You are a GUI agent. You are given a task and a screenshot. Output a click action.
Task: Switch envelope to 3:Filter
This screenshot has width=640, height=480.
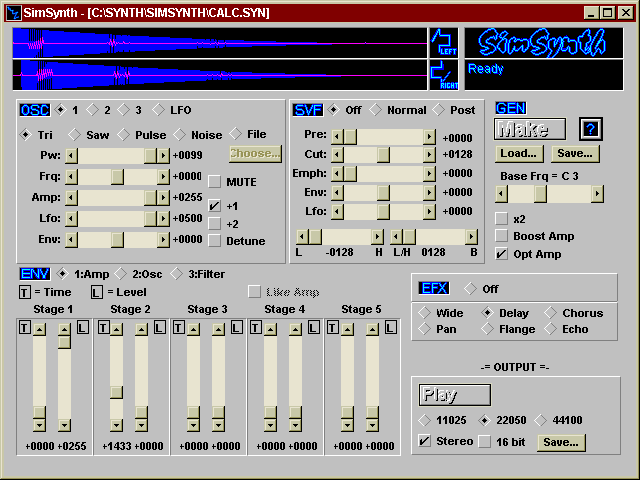pyautogui.click(x=169, y=273)
